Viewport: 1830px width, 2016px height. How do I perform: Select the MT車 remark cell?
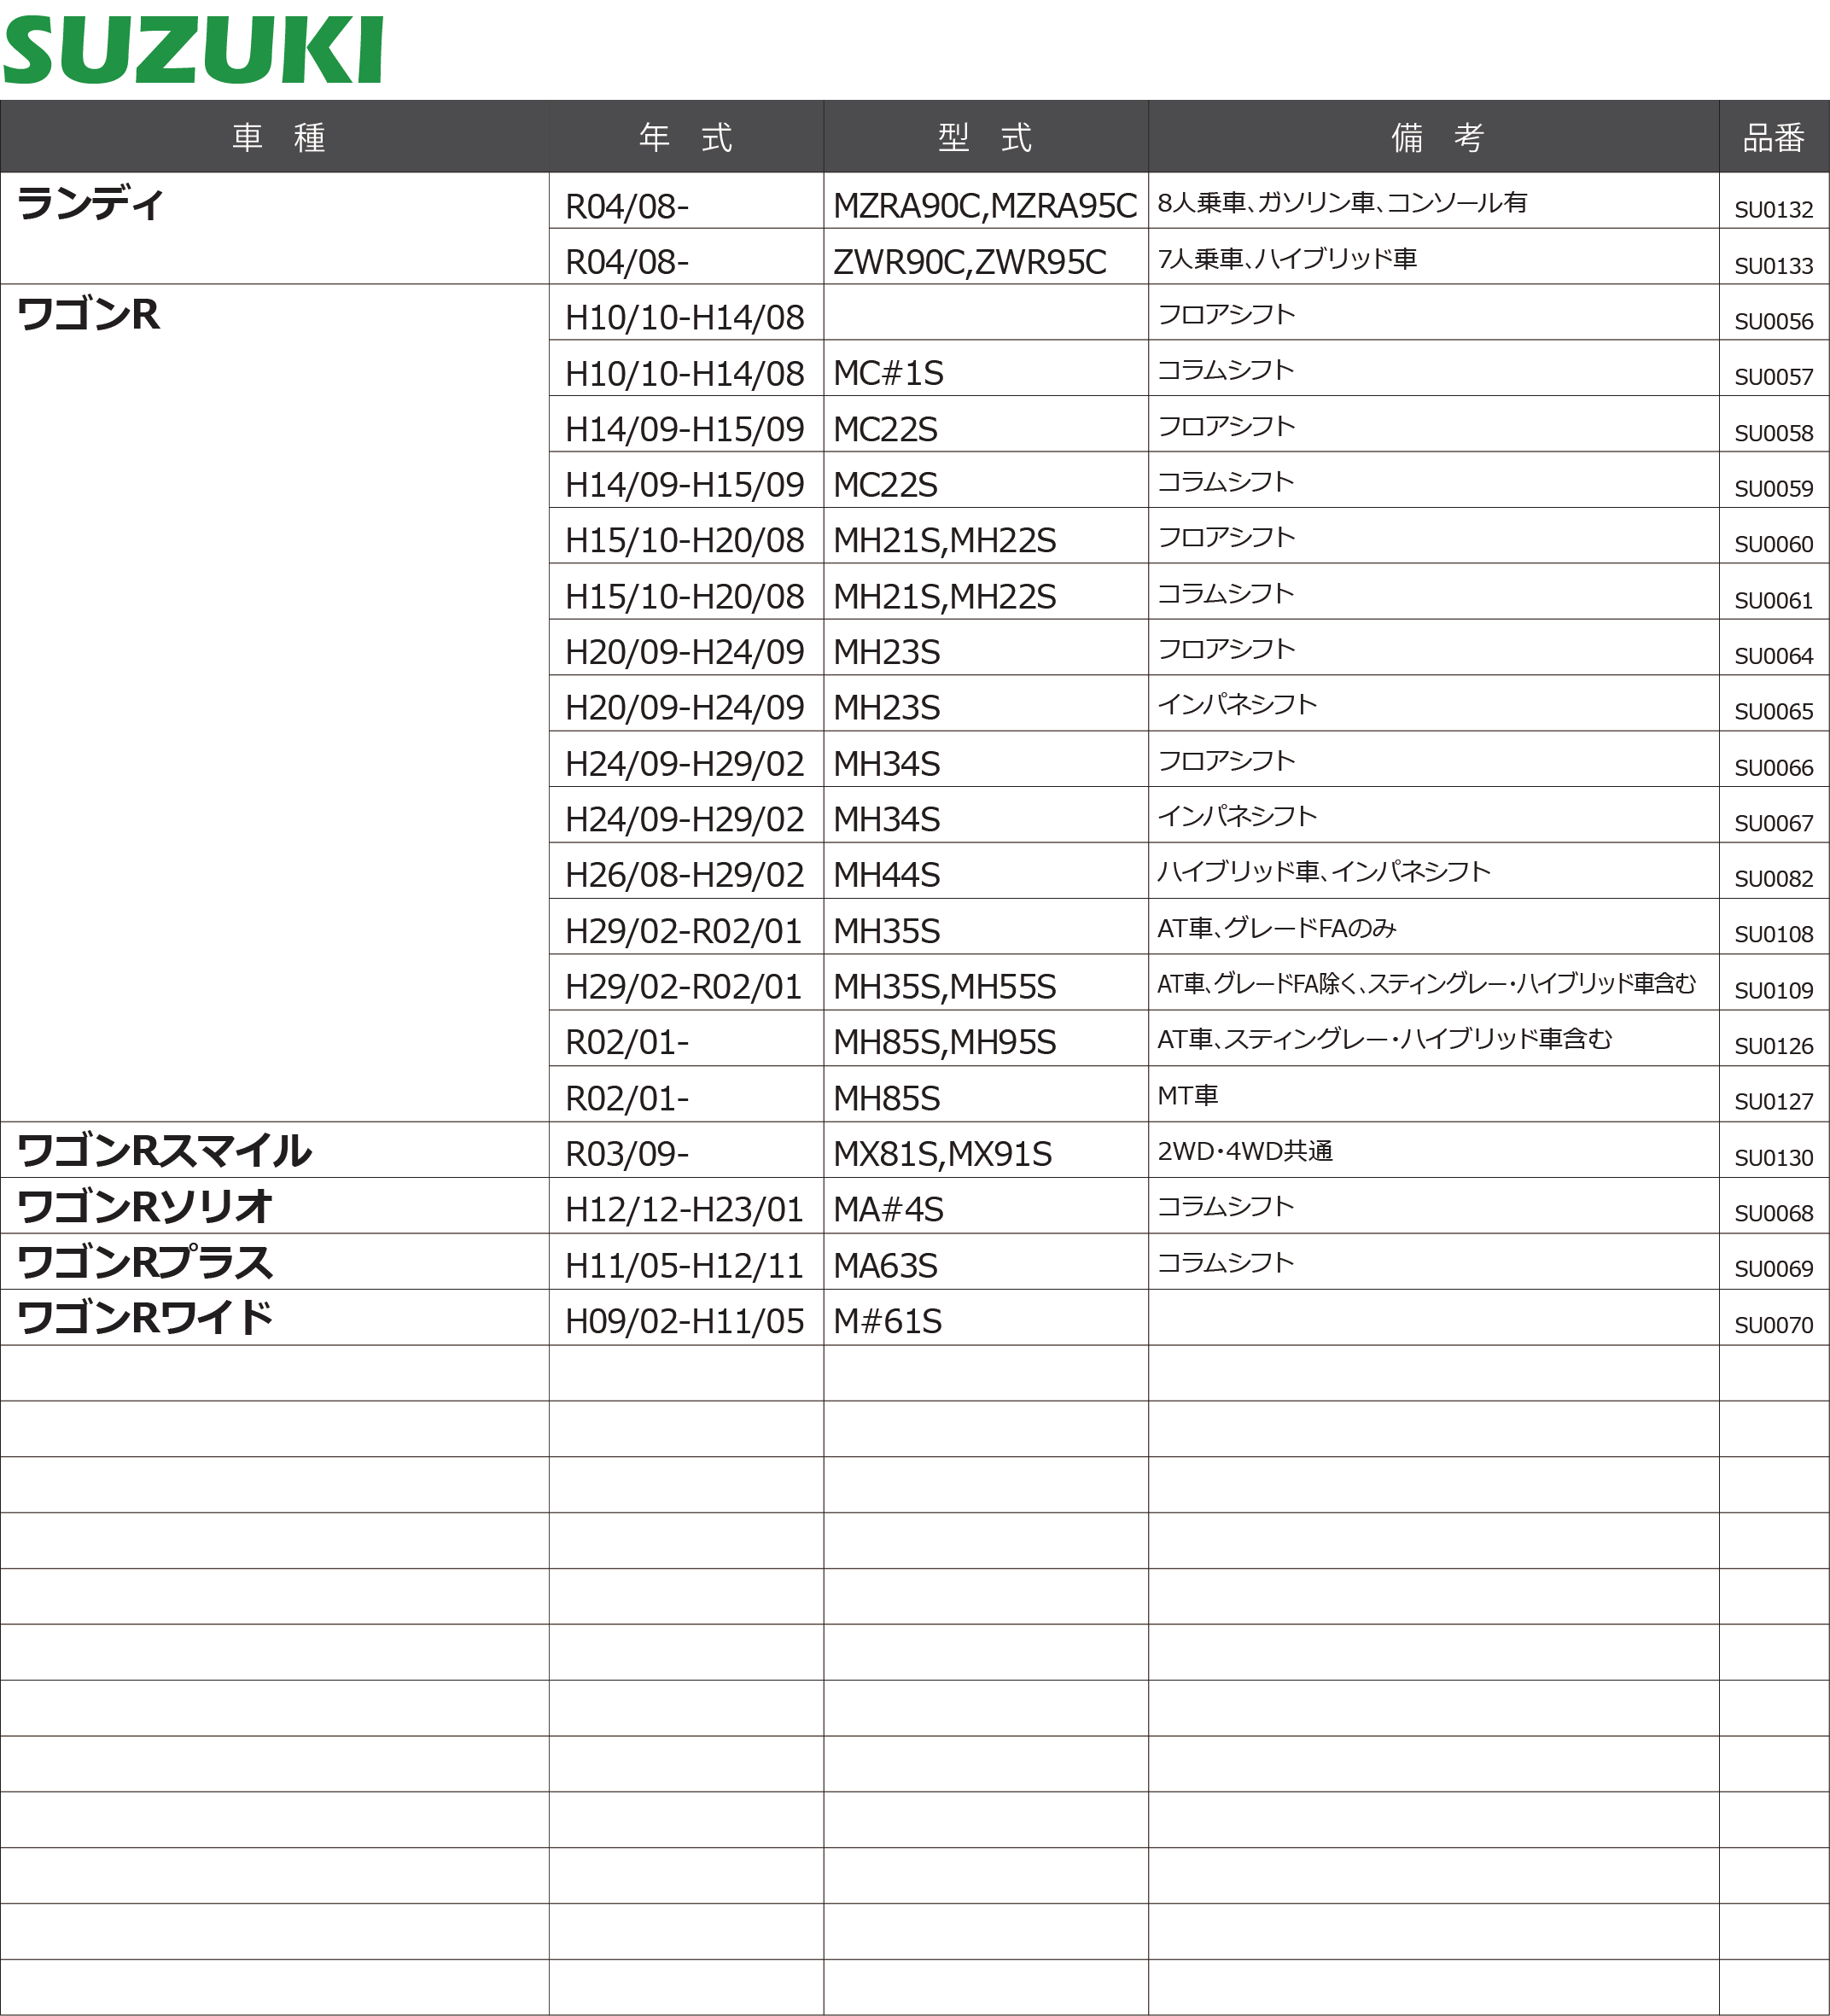[1188, 1096]
